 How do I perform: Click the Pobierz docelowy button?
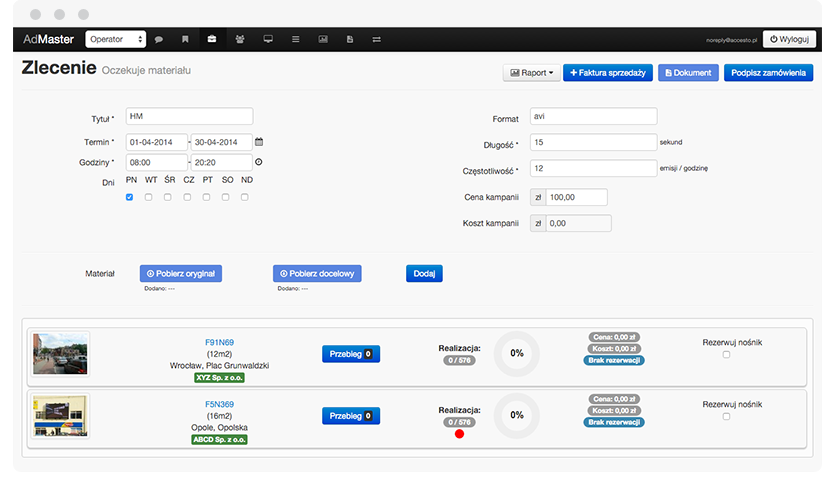pos(317,274)
